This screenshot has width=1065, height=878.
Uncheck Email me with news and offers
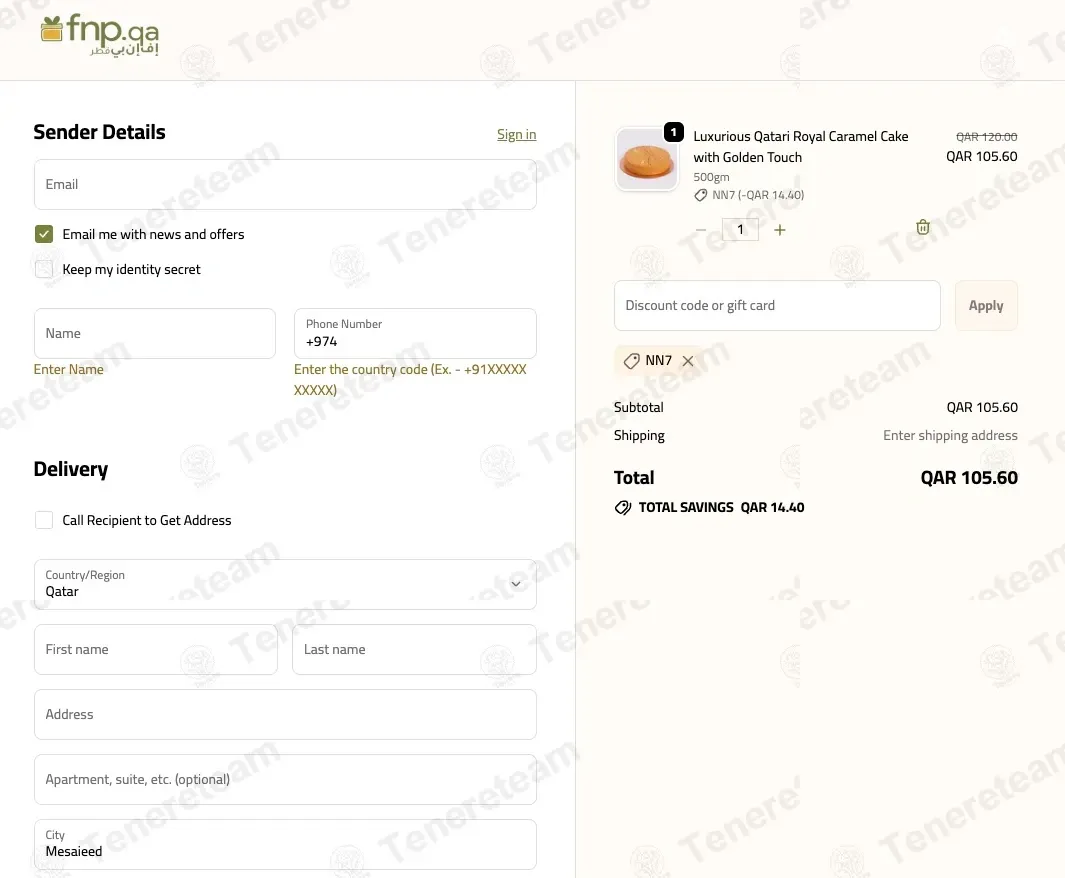click(44, 234)
